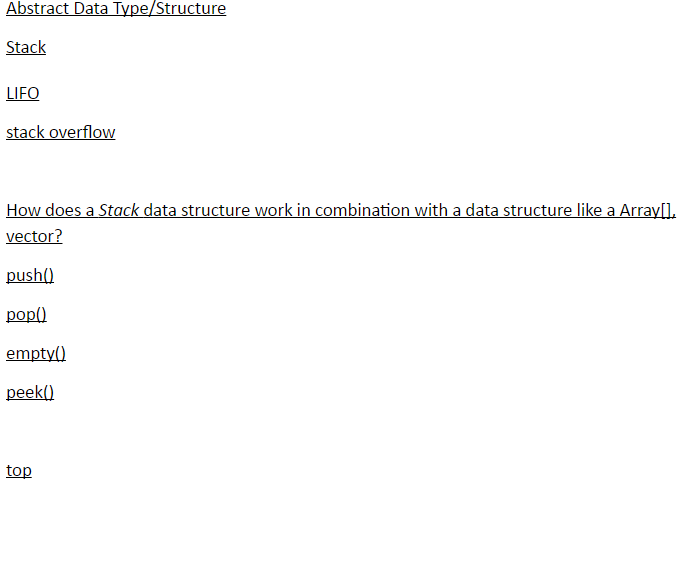Open the Abstract Data Type/Structure link
The height and width of the screenshot is (582, 696).
116,9
